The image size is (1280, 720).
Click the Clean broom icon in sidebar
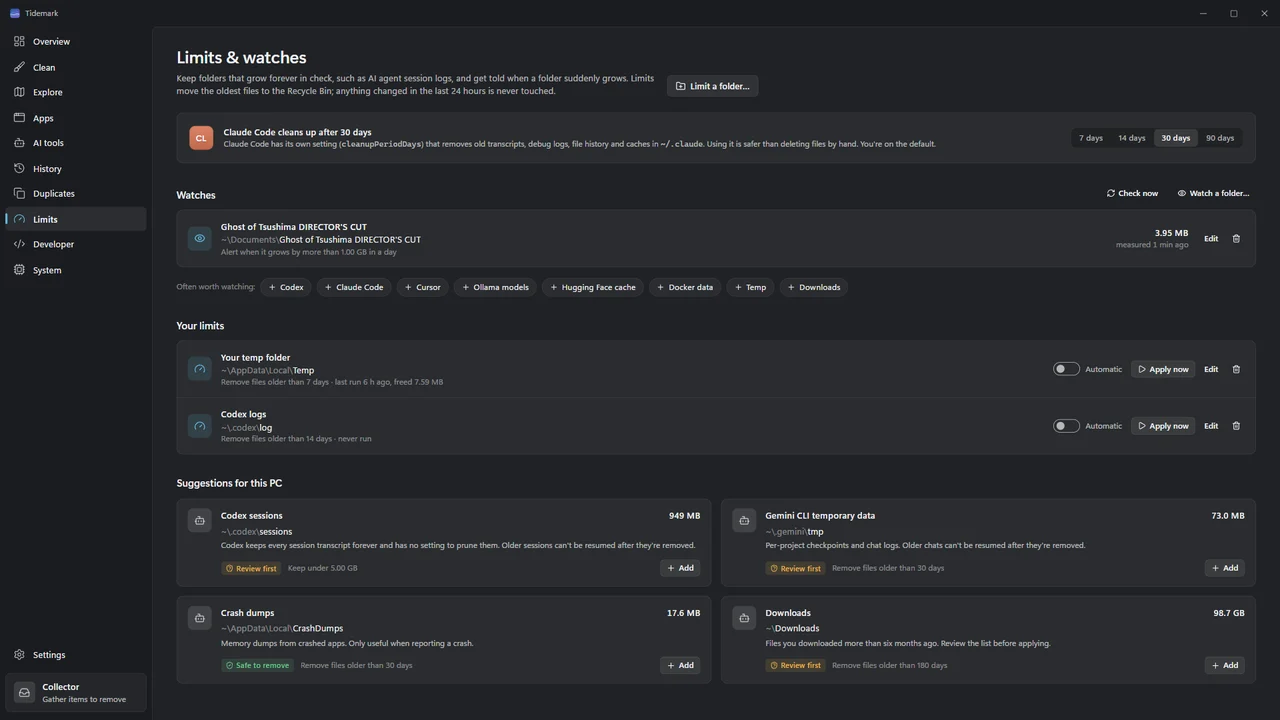tap(19, 67)
